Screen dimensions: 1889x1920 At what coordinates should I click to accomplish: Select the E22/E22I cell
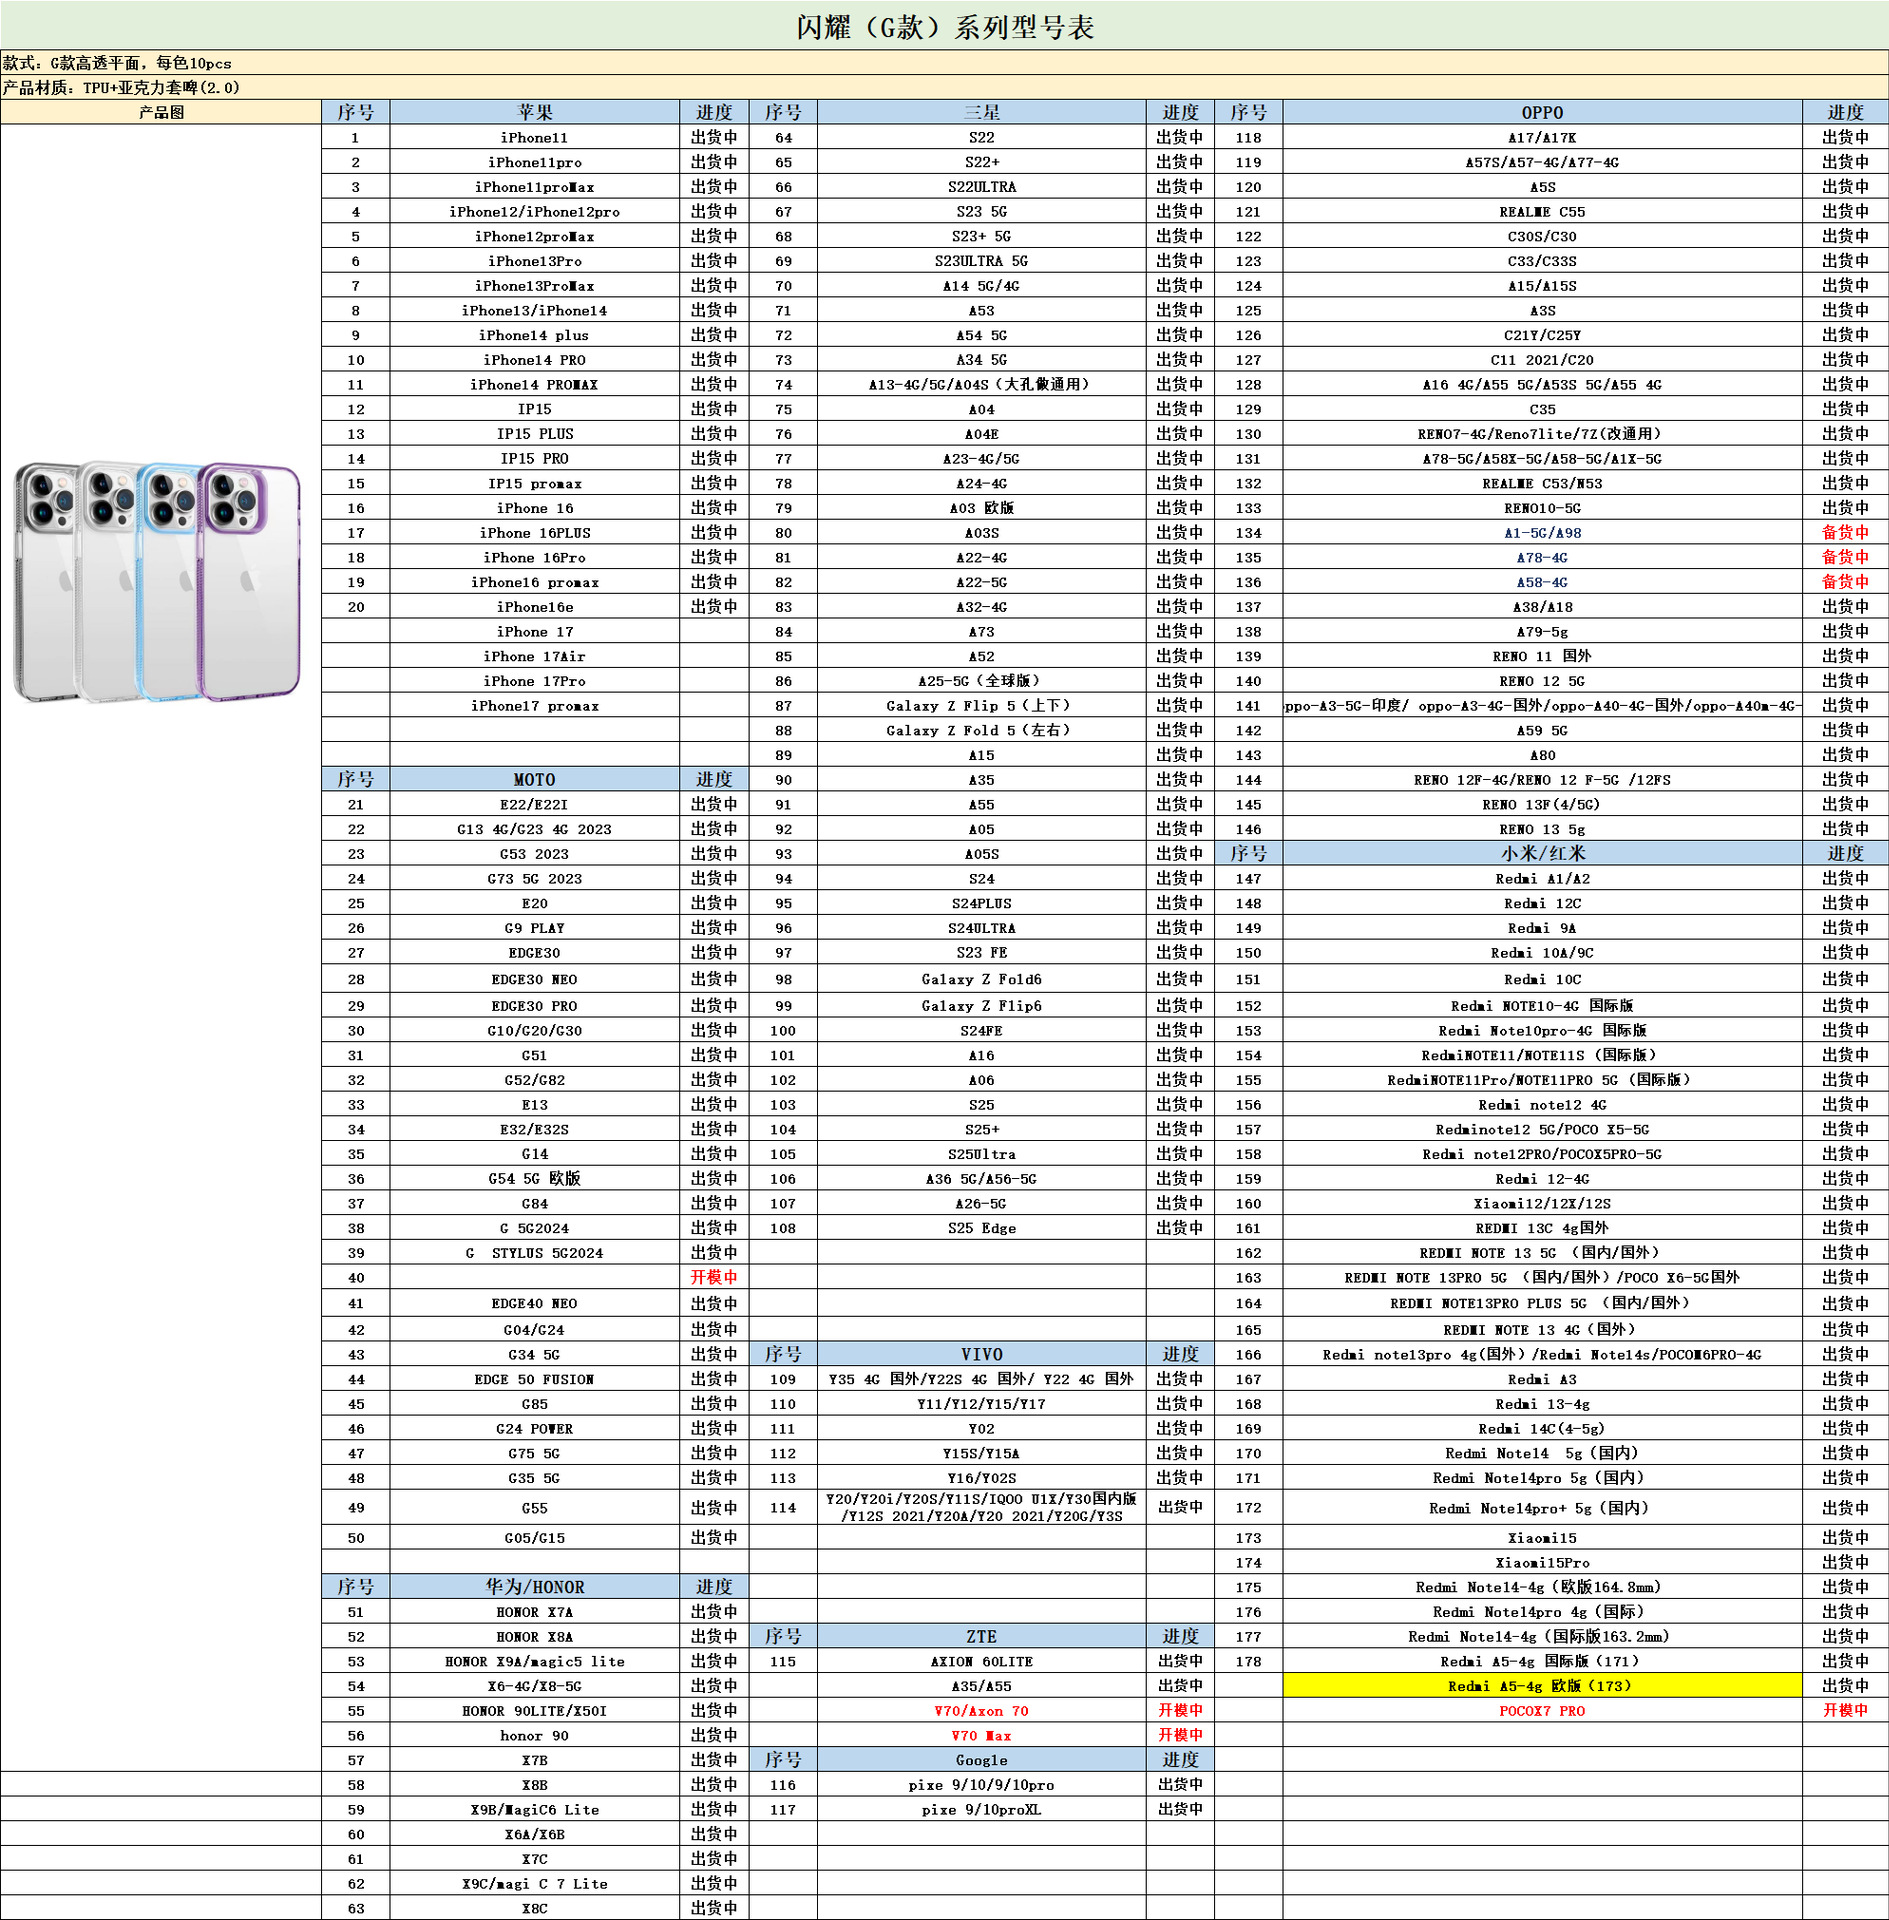[x=535, y=804]
